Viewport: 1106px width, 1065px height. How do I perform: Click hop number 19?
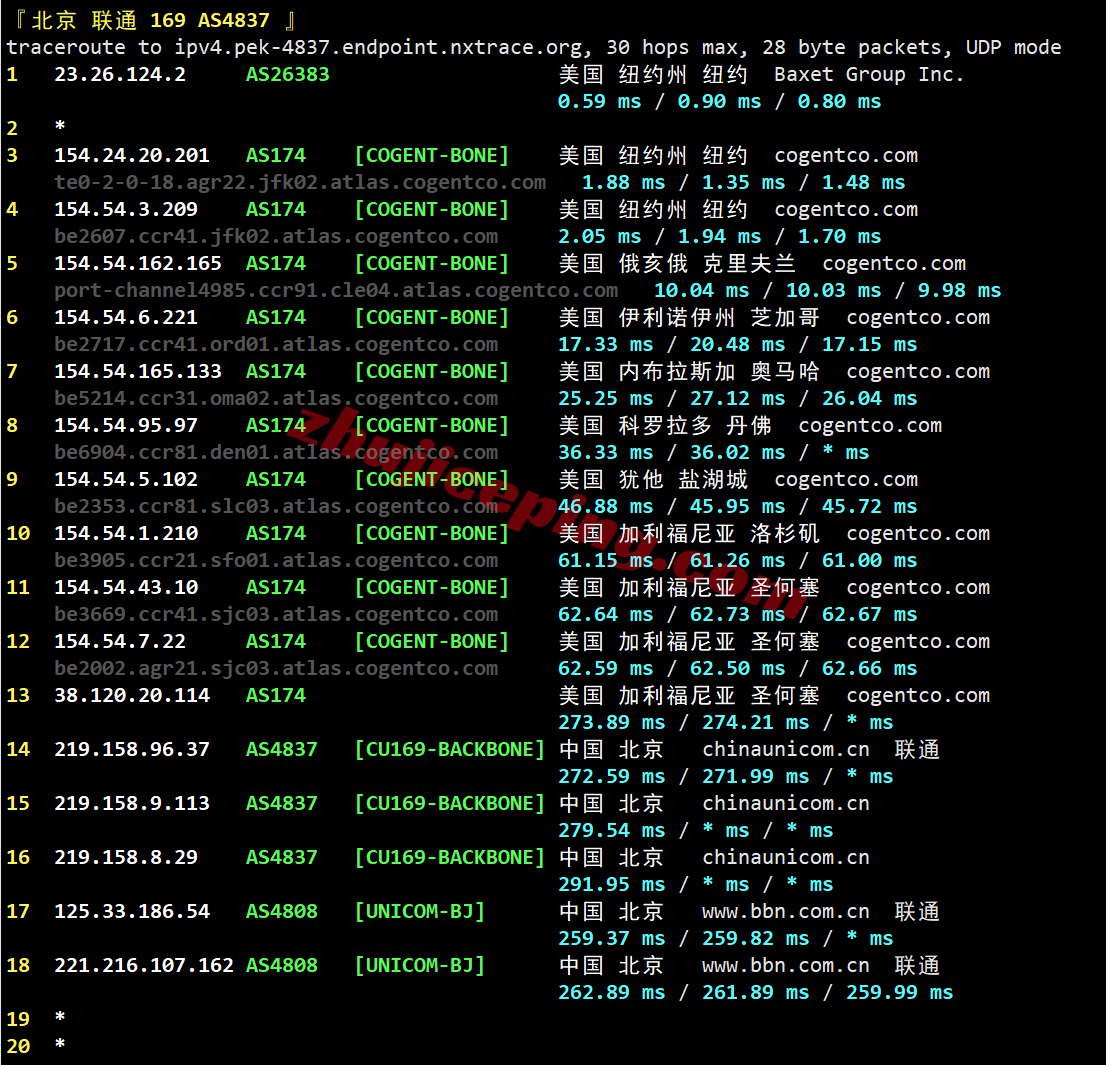click(18, 1019)
